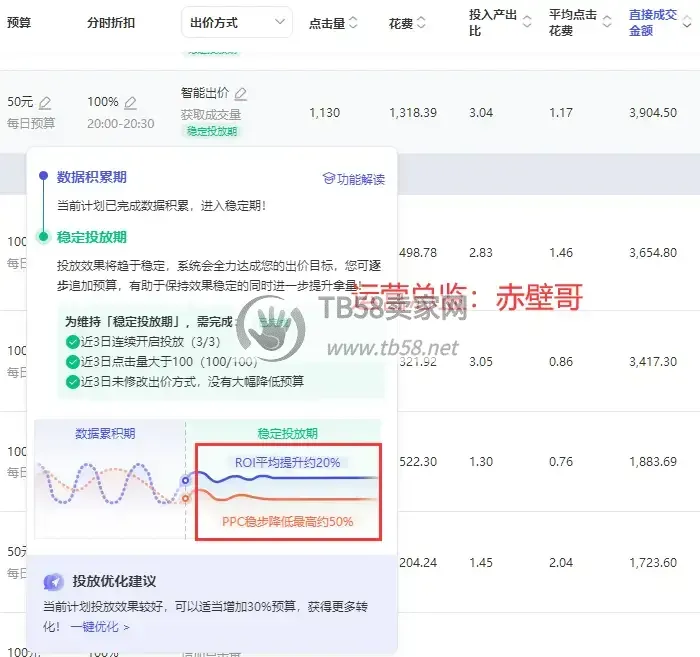
Task: Sort by 直接成交金额 column arrow
Action: 687,23
